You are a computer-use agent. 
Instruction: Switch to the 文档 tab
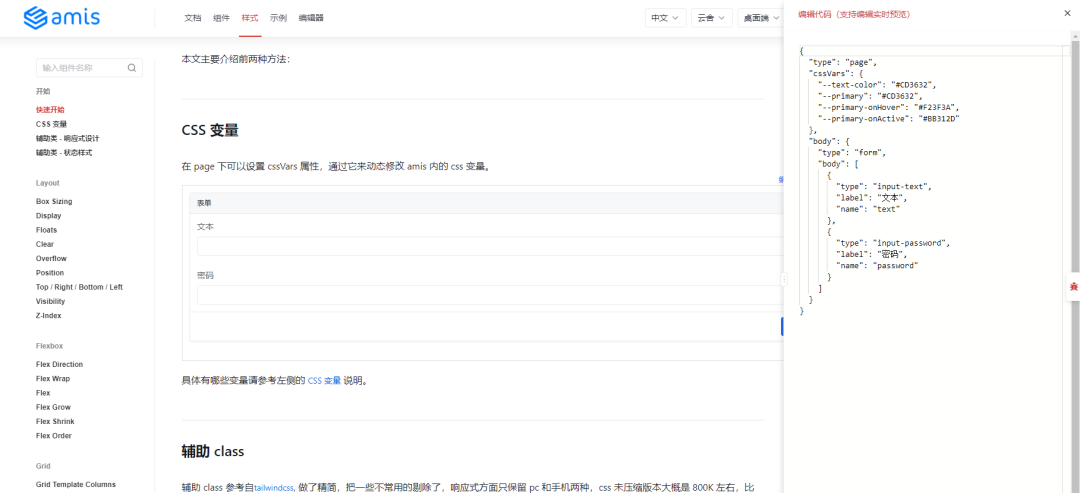[193, 18]
